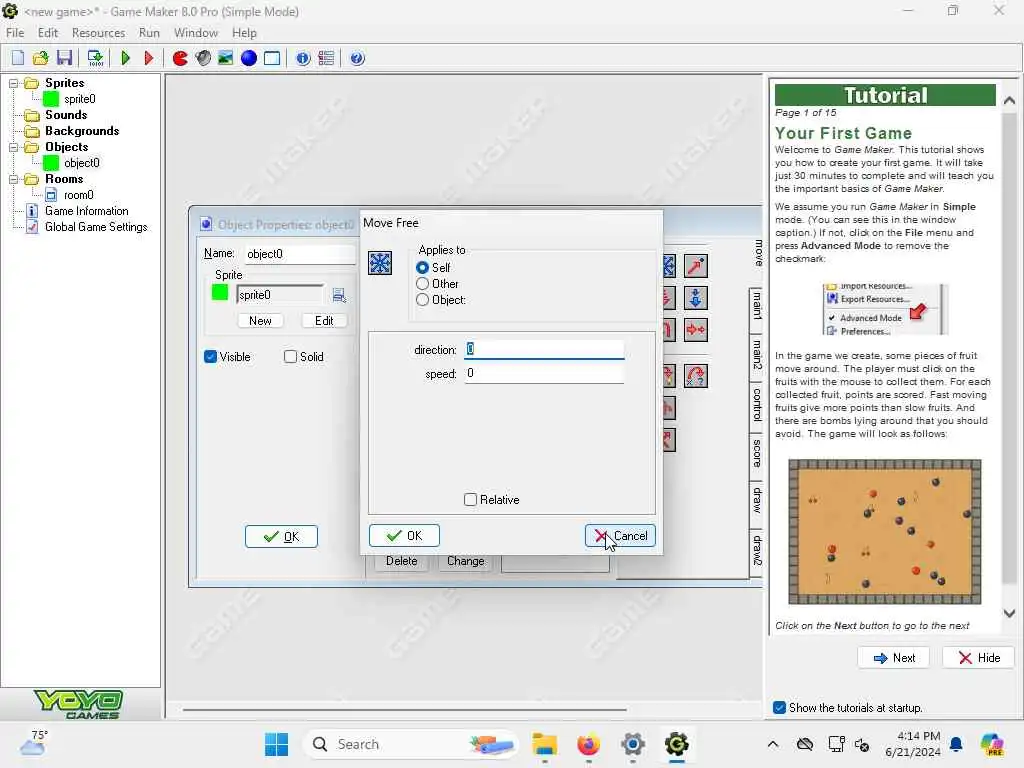This screenshot has width=1024, height=768.
Task: Create a new sound resource
Action: point(203,58)
